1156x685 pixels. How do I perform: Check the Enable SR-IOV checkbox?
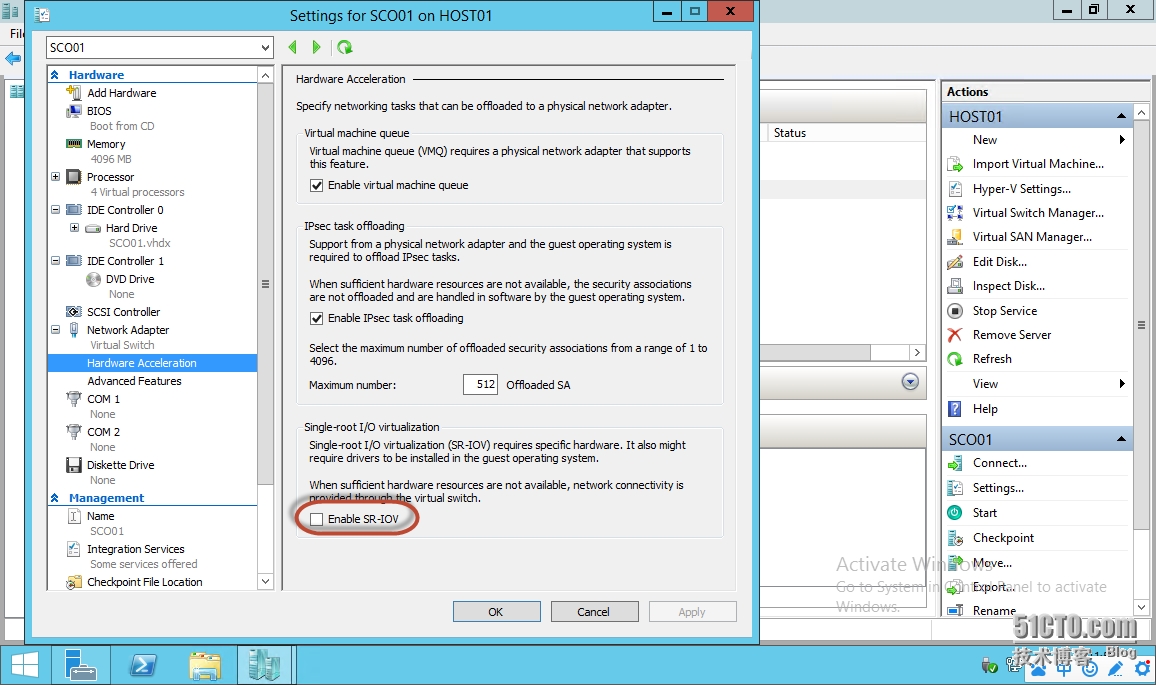point(317,519)
